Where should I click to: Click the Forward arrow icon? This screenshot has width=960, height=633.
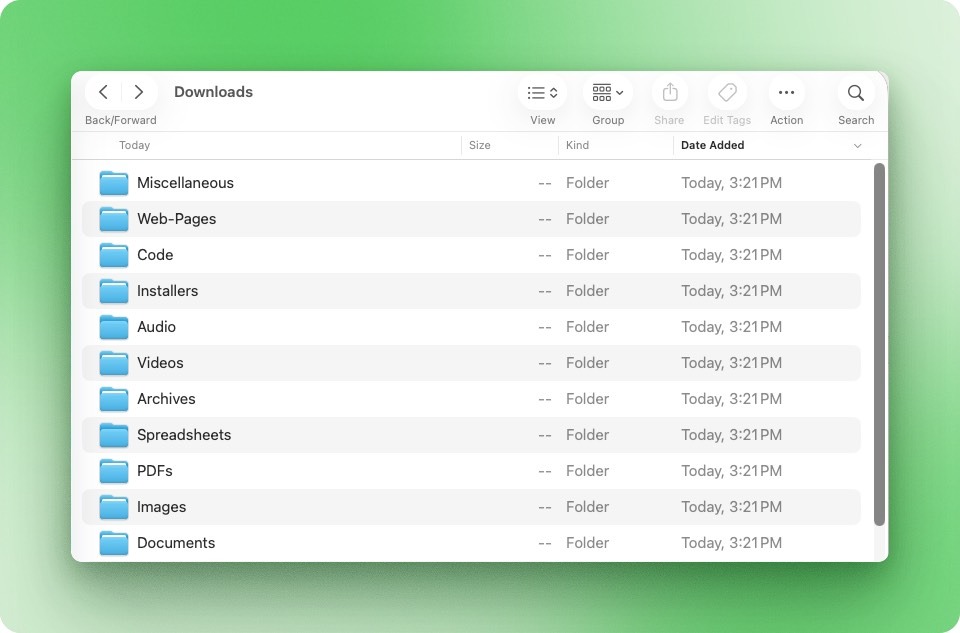139,92
